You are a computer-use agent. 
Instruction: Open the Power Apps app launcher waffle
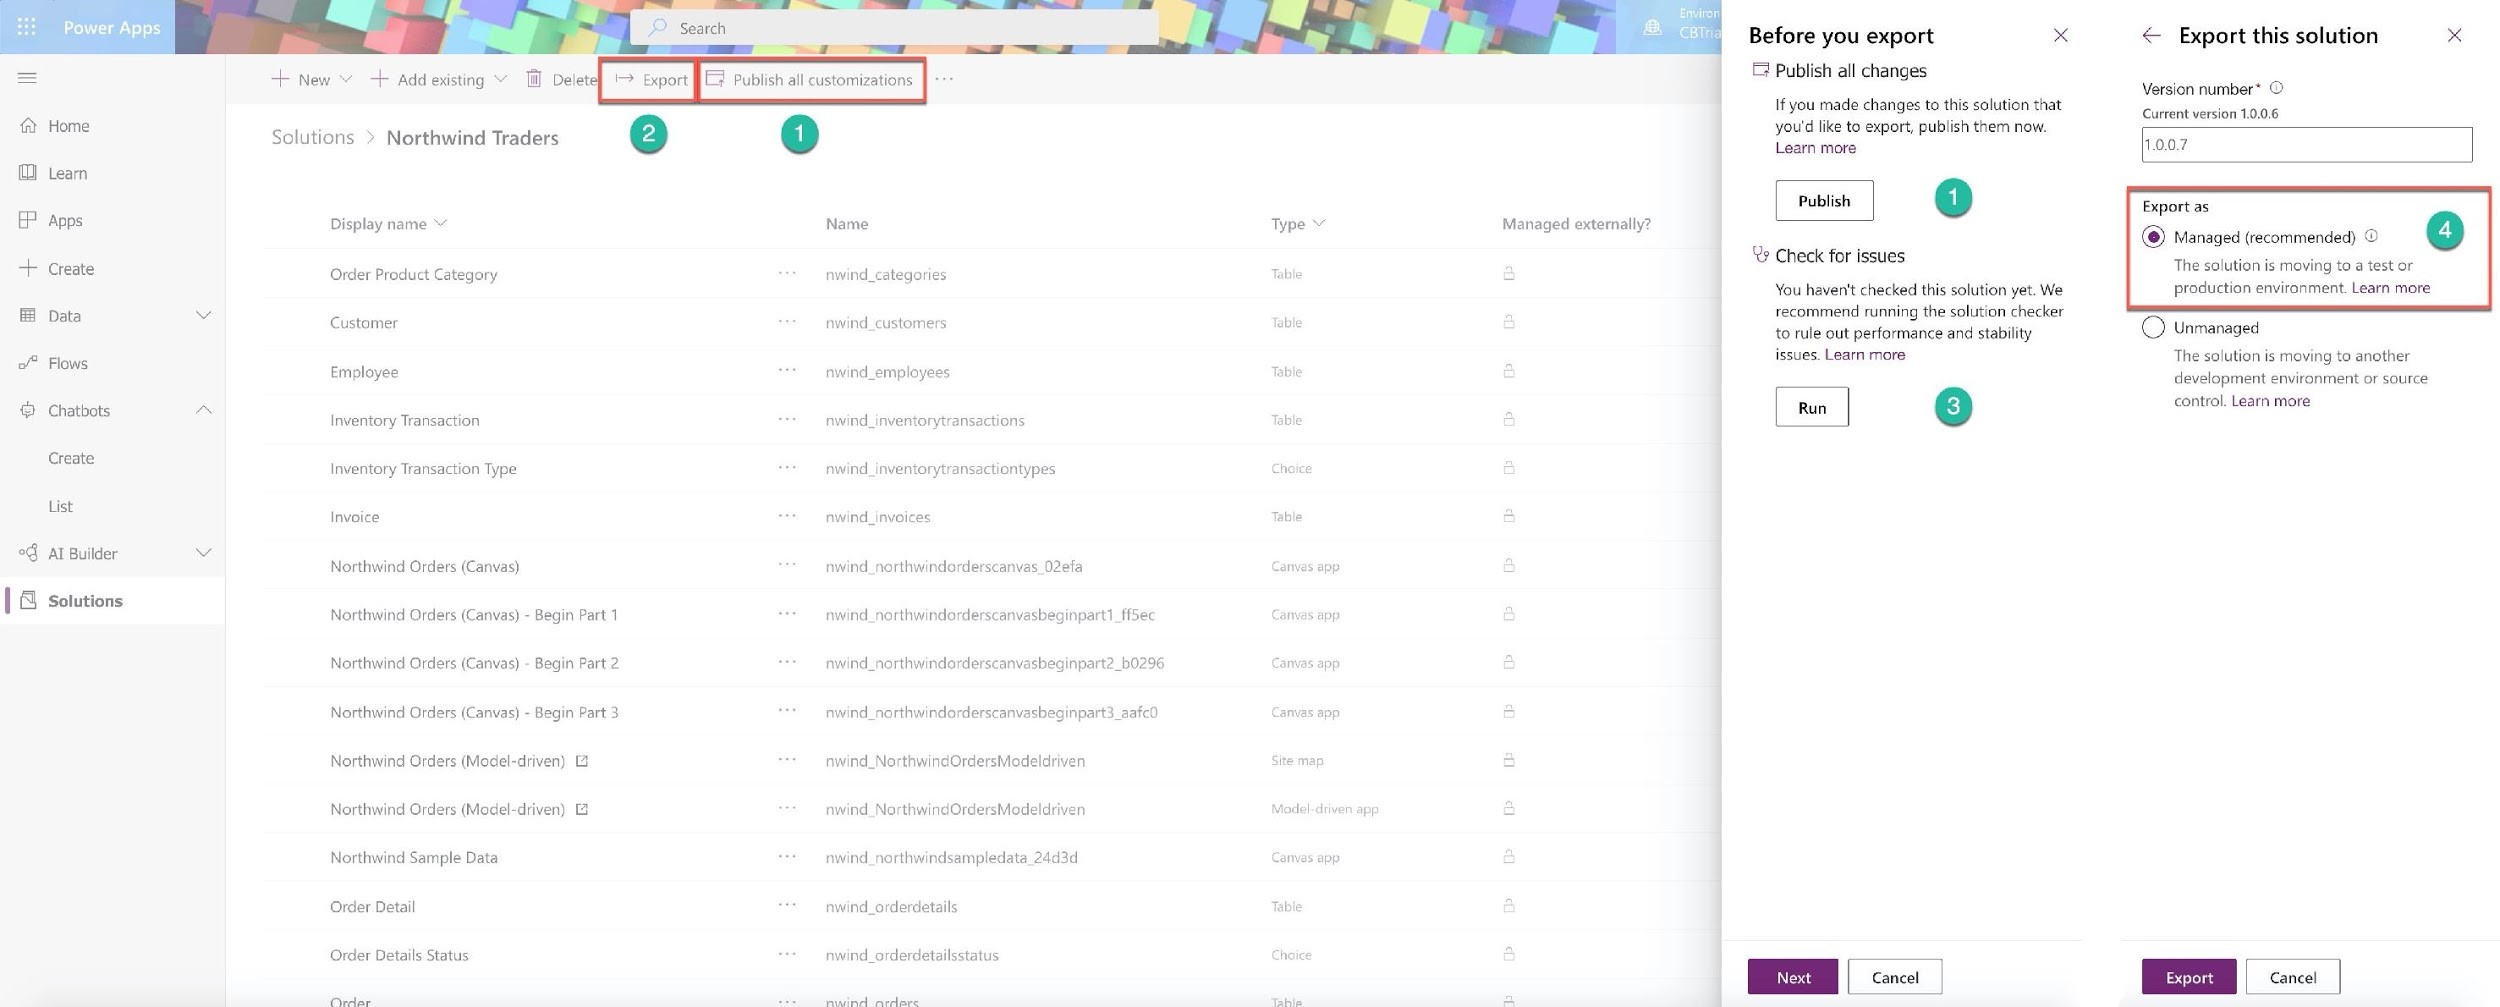[x=27, y=27]
